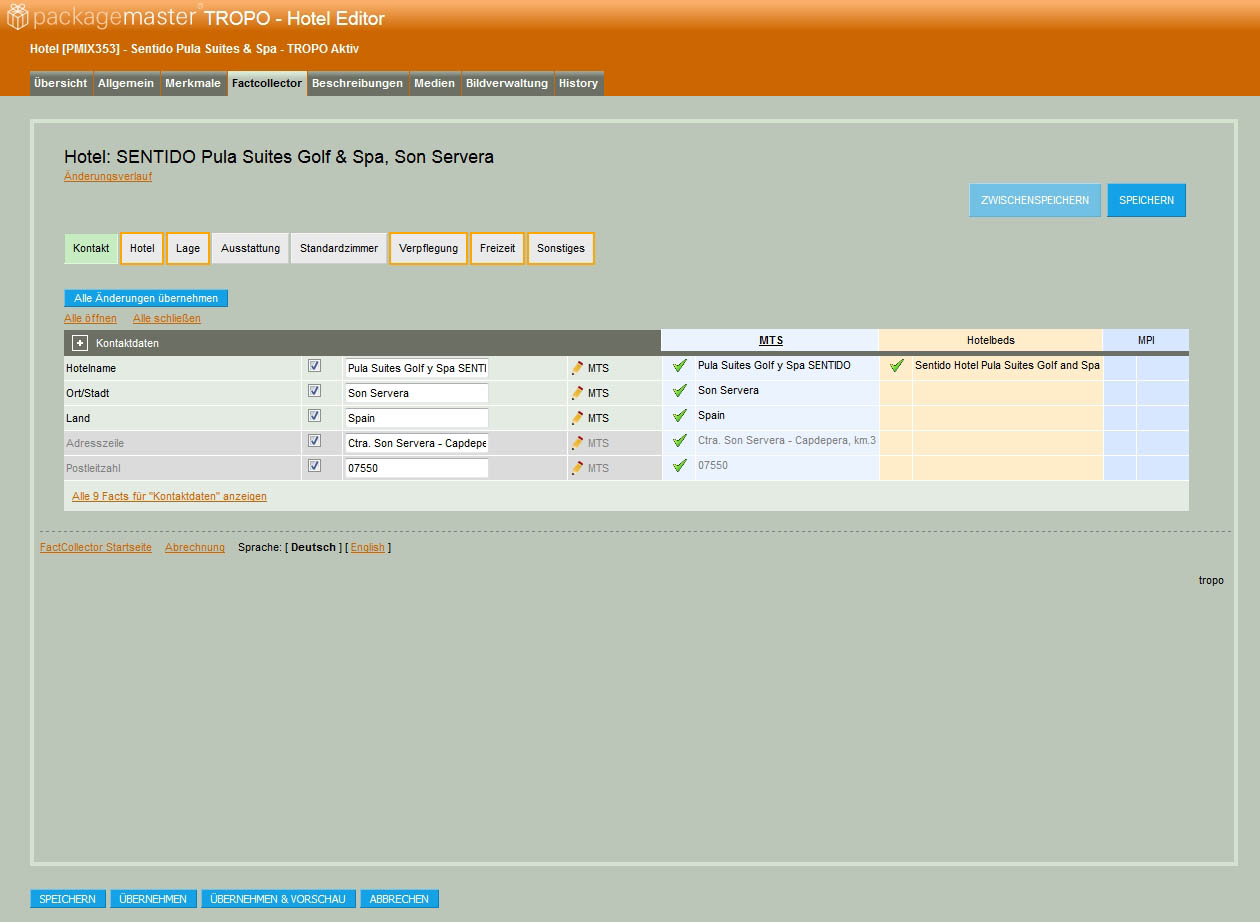This screenshot has width=1260, height=922.
Task: Click the ABBRECHEN button
Action: tap(399, 899)
